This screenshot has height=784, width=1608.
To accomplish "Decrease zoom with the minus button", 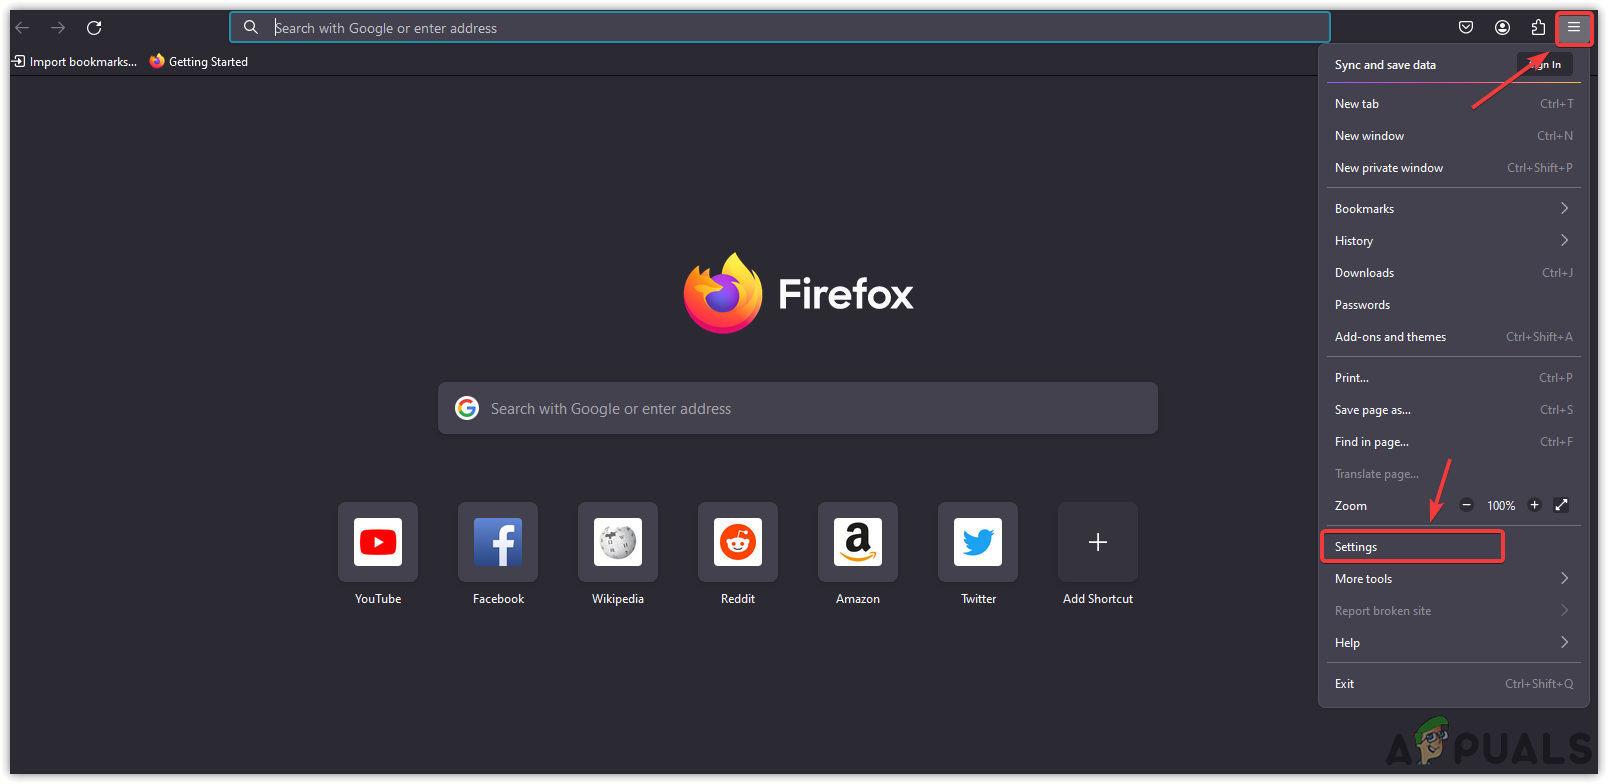I will (x=1467, y=505).
